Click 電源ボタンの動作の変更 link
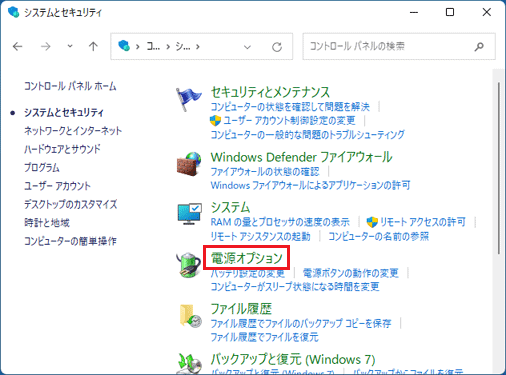The image size is (506, 375). [350, 273]
